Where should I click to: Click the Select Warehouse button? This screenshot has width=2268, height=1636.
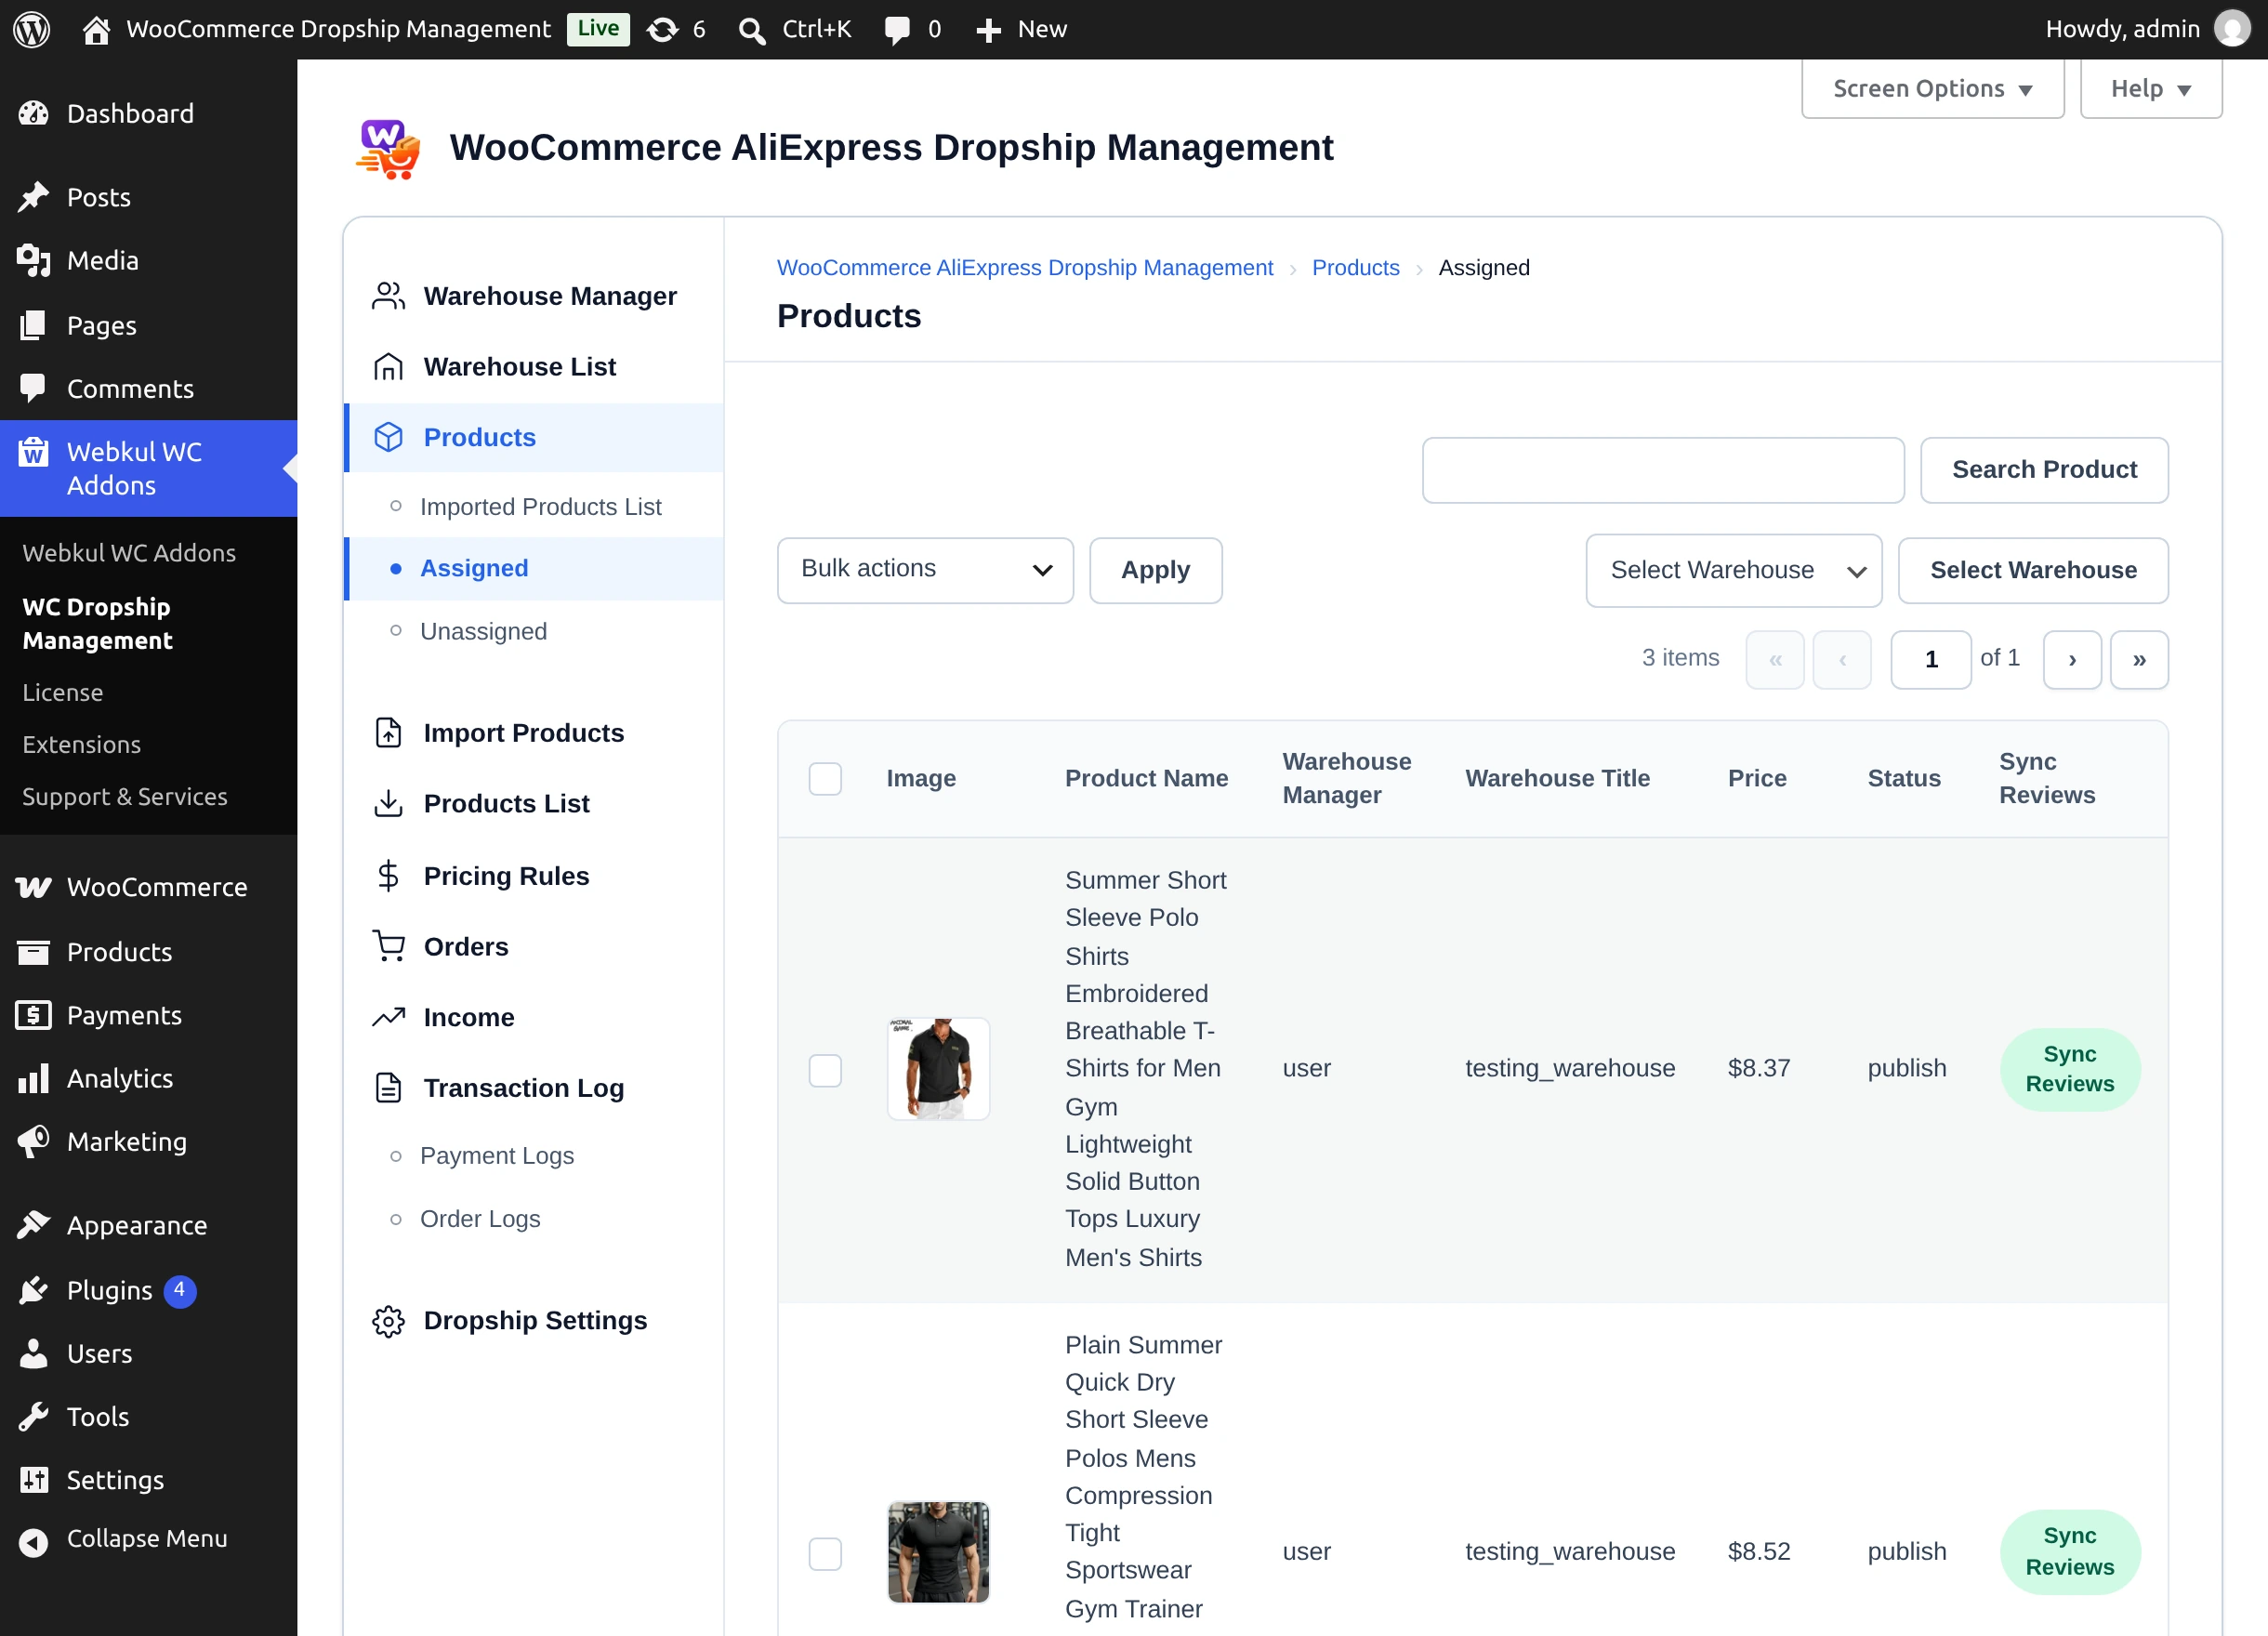pos(2033,570)
